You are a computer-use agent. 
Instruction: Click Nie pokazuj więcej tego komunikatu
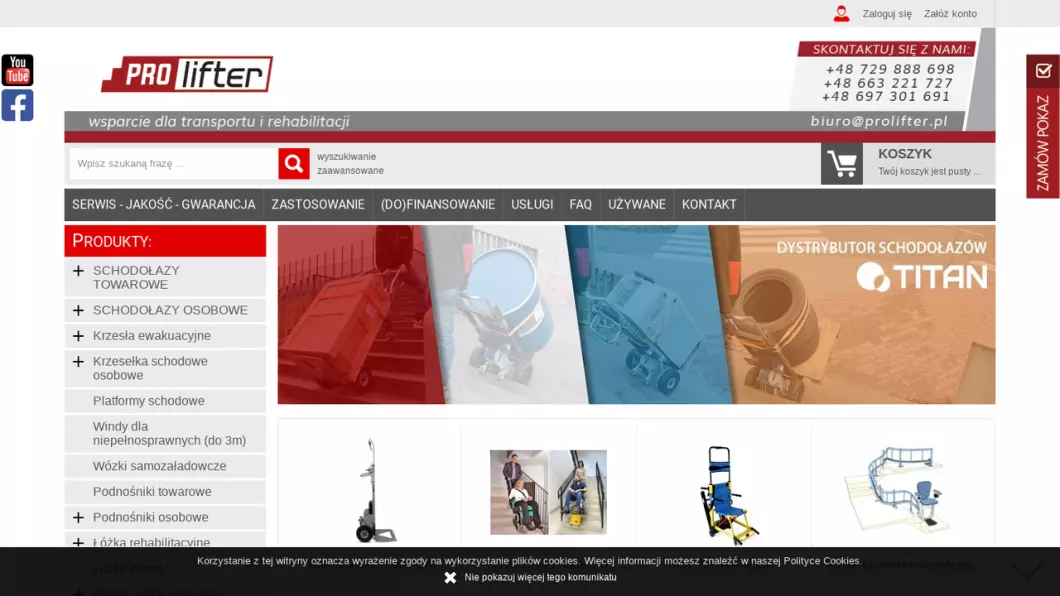(x=540, y=578)
